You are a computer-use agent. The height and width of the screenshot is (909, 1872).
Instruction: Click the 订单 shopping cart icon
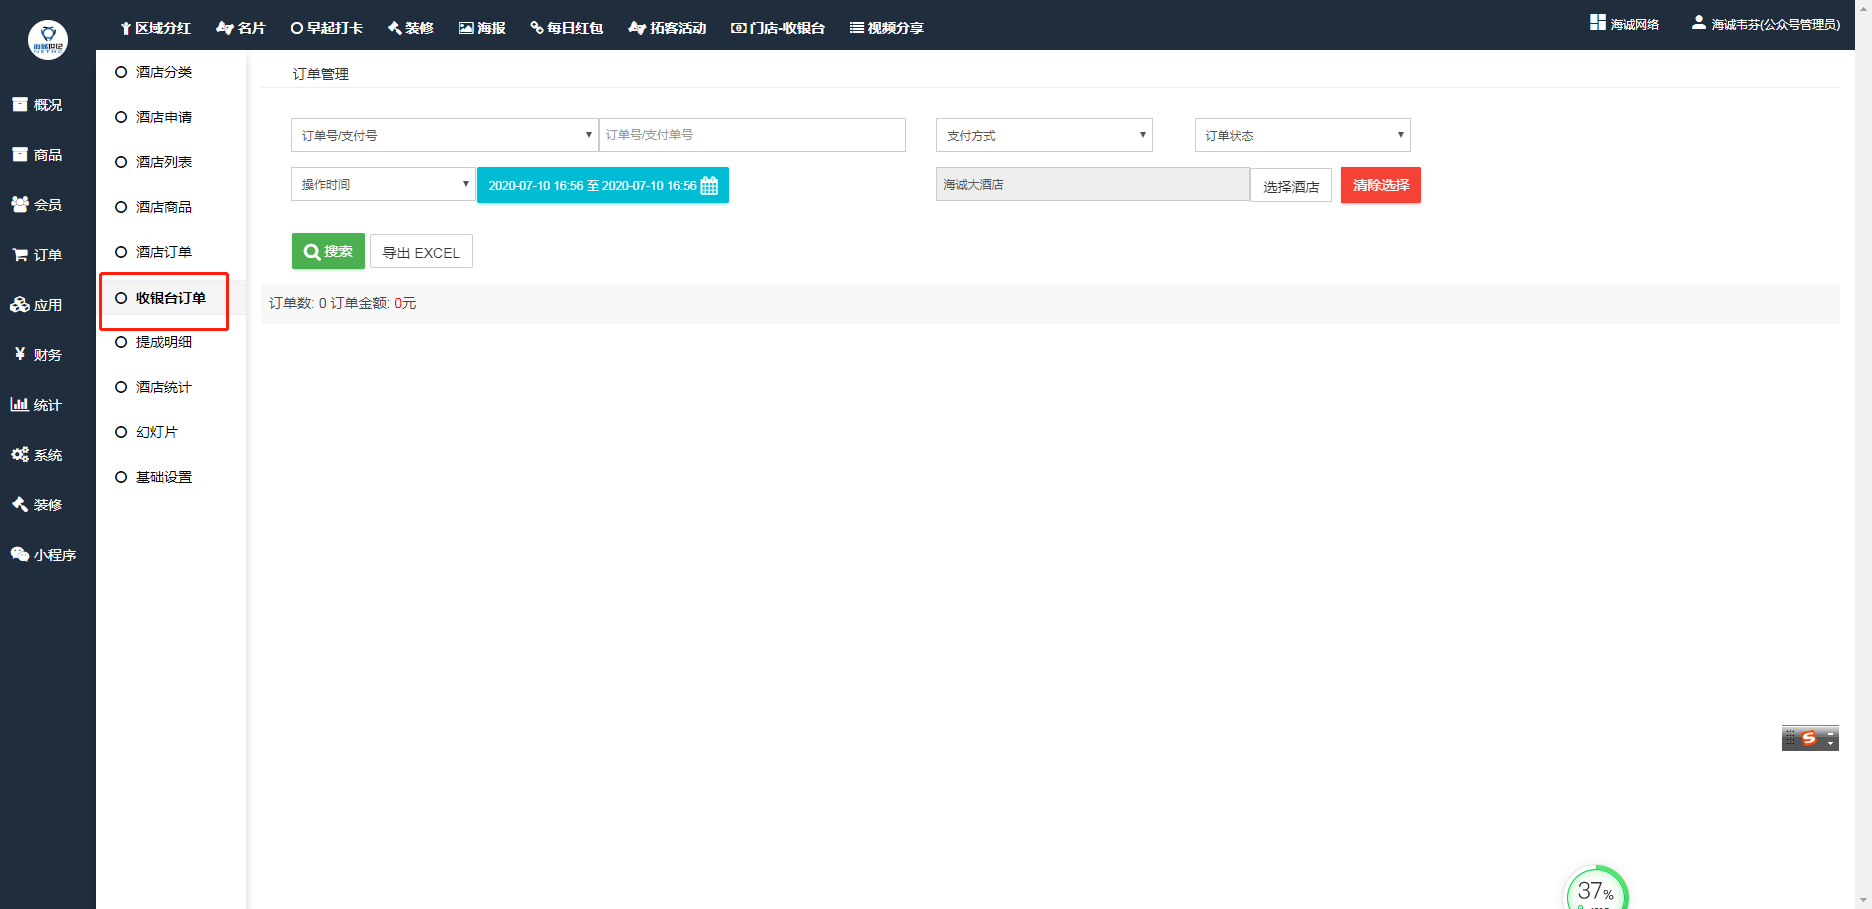pos(19,255)
